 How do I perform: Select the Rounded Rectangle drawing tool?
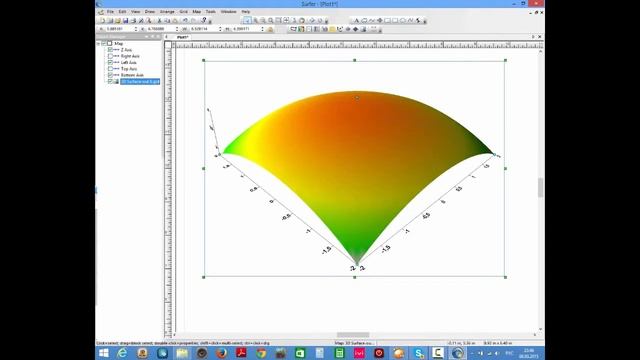pyautogui.click(x=395, y=20)
